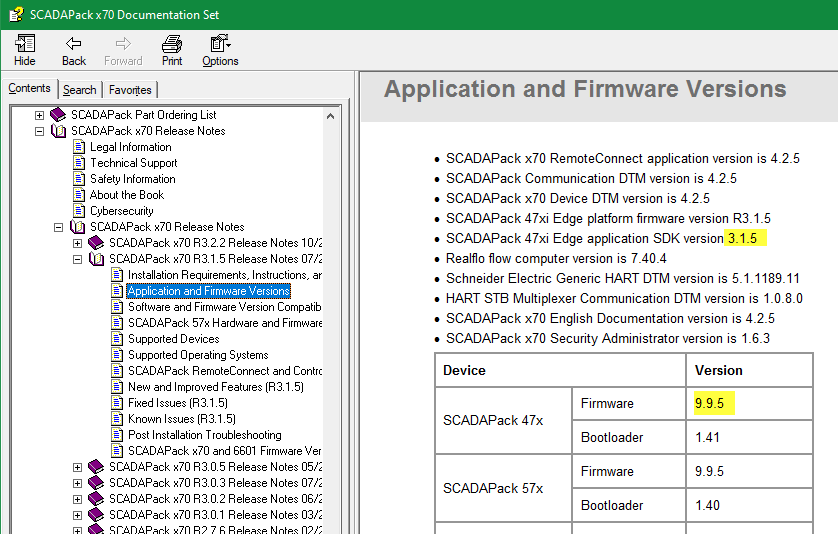This screenshot has width=838, height=534.
Task: Open Technical Support topic
Action: coord(134,163)
